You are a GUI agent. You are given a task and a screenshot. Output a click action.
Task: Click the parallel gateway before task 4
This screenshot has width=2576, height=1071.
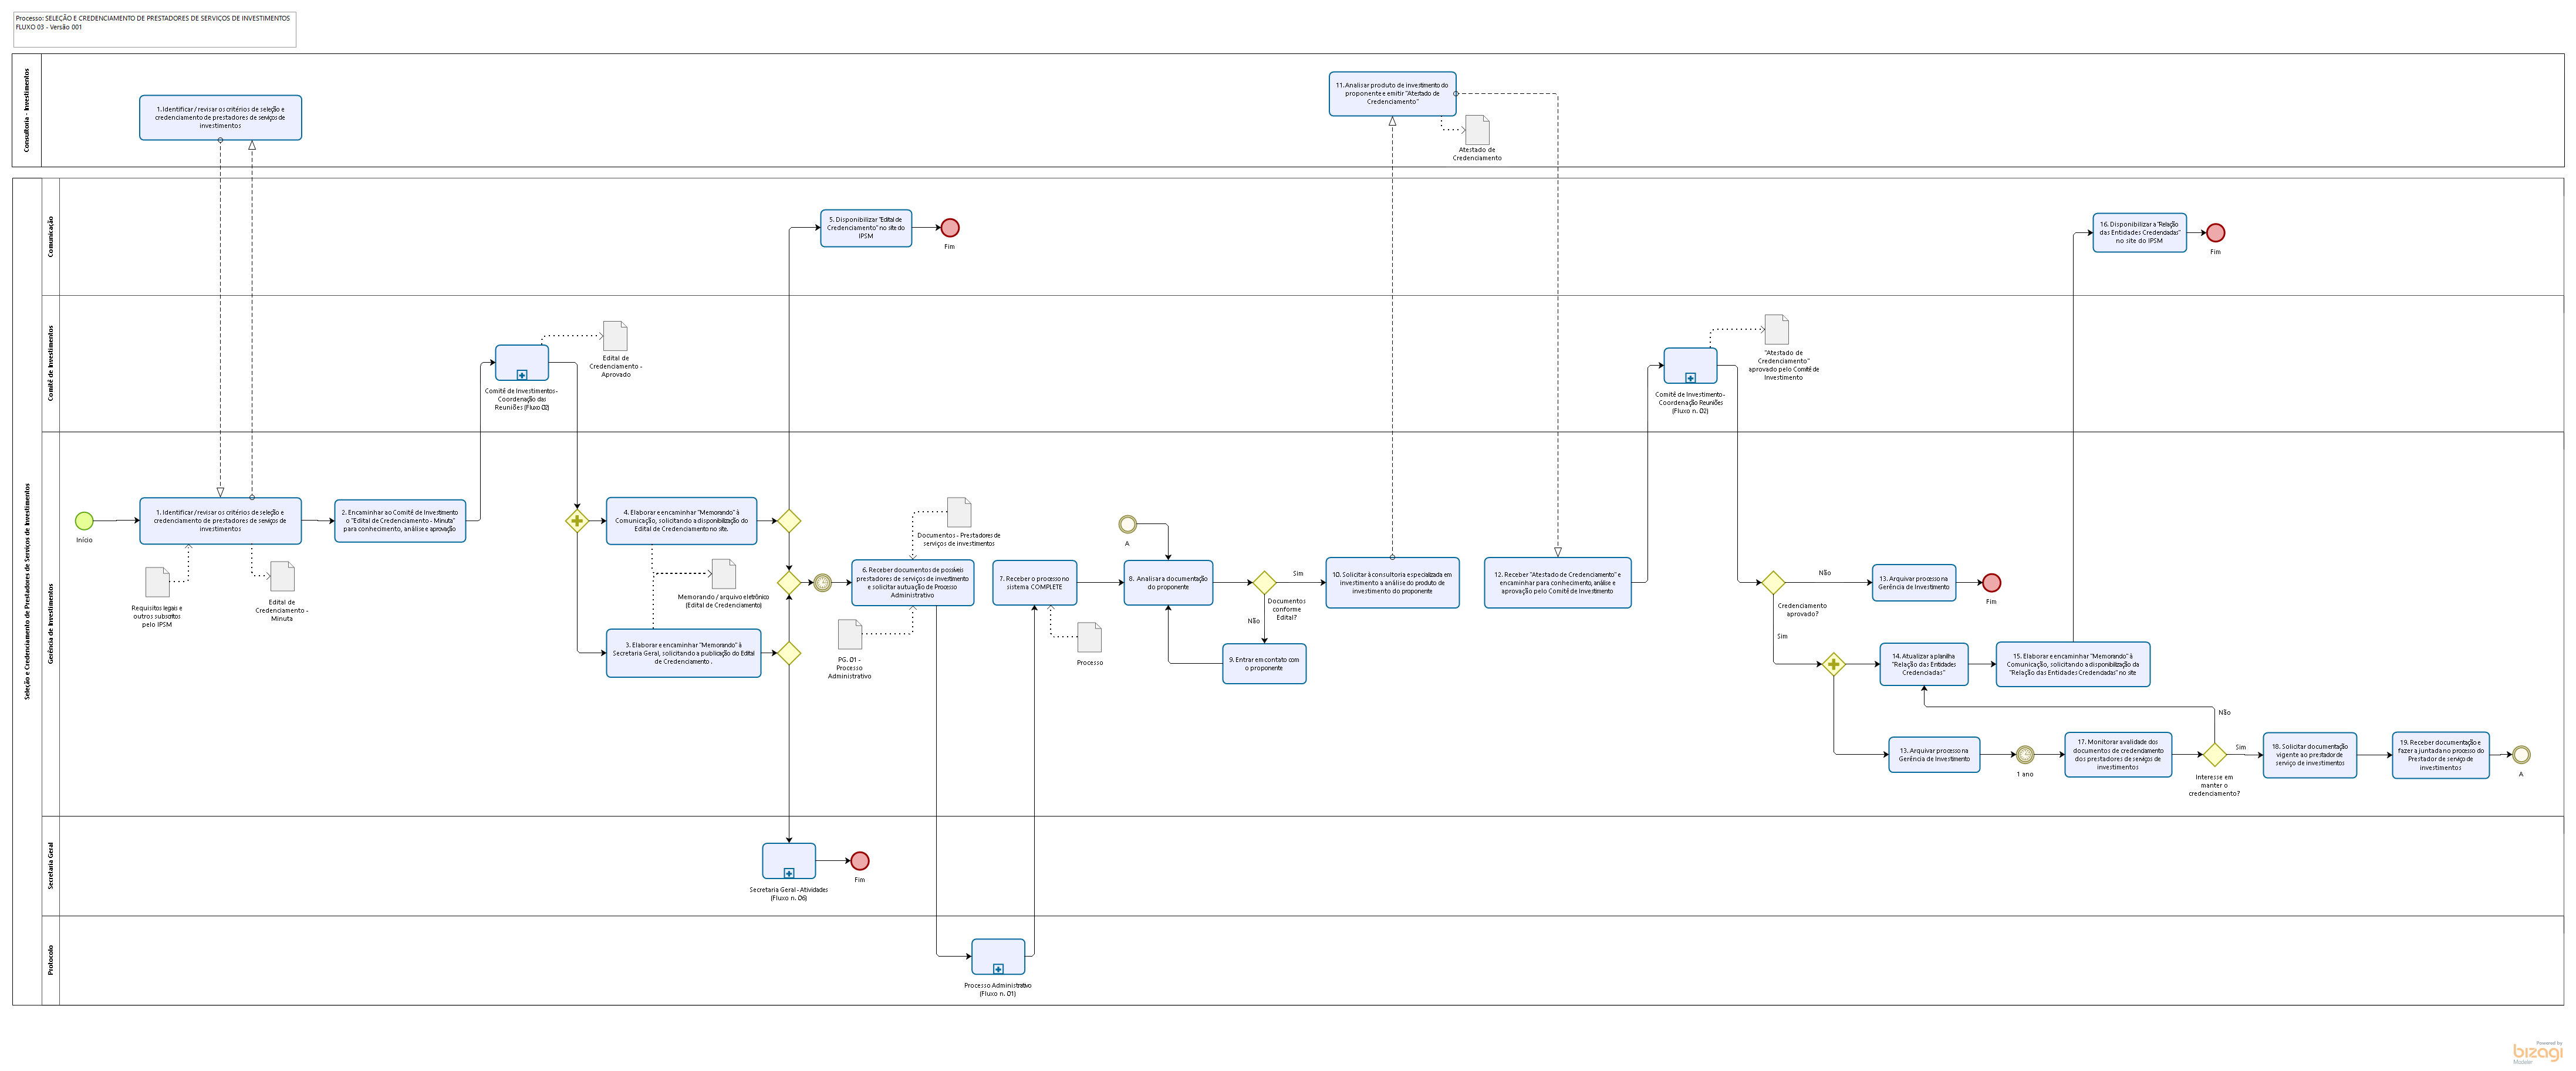(577, 521)
